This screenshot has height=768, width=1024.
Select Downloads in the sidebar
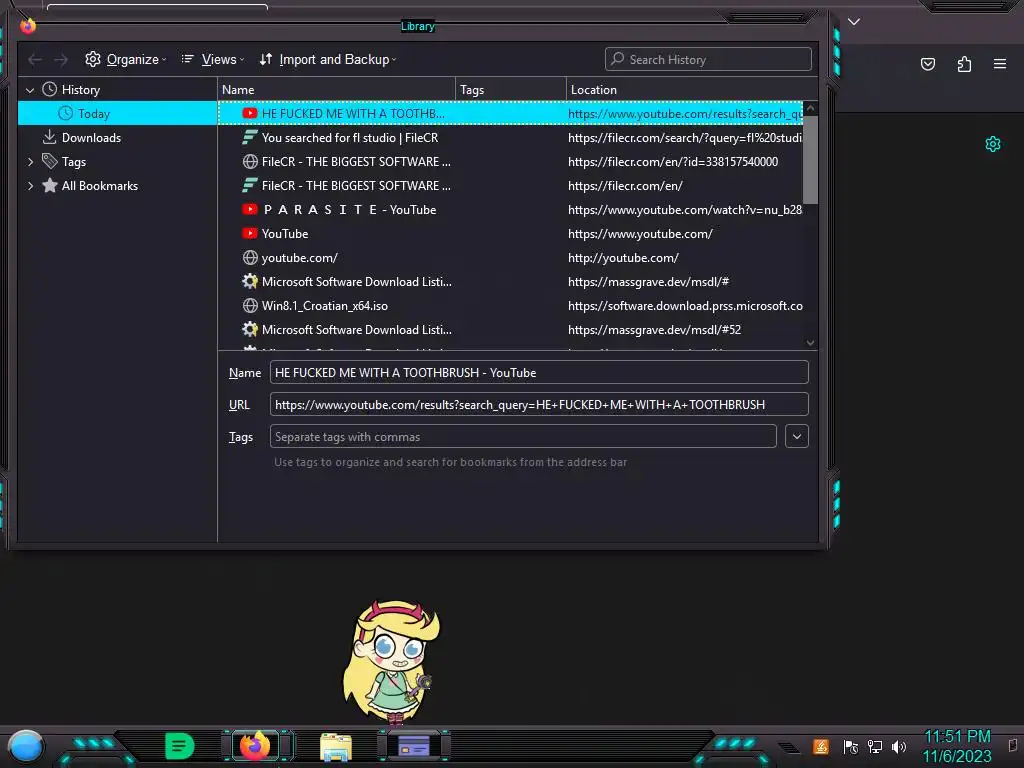click(x=91, y=138)
